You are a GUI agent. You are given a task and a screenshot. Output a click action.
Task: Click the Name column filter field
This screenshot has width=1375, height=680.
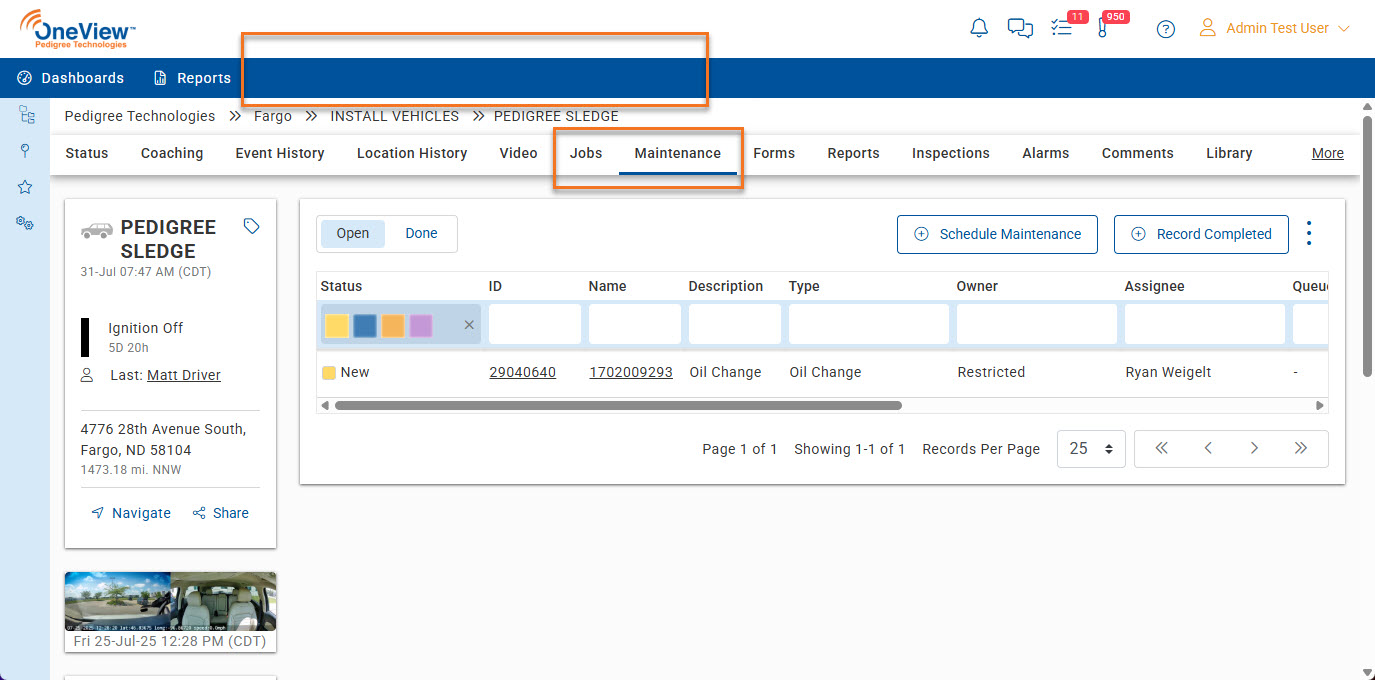click(x=635, y=324)
